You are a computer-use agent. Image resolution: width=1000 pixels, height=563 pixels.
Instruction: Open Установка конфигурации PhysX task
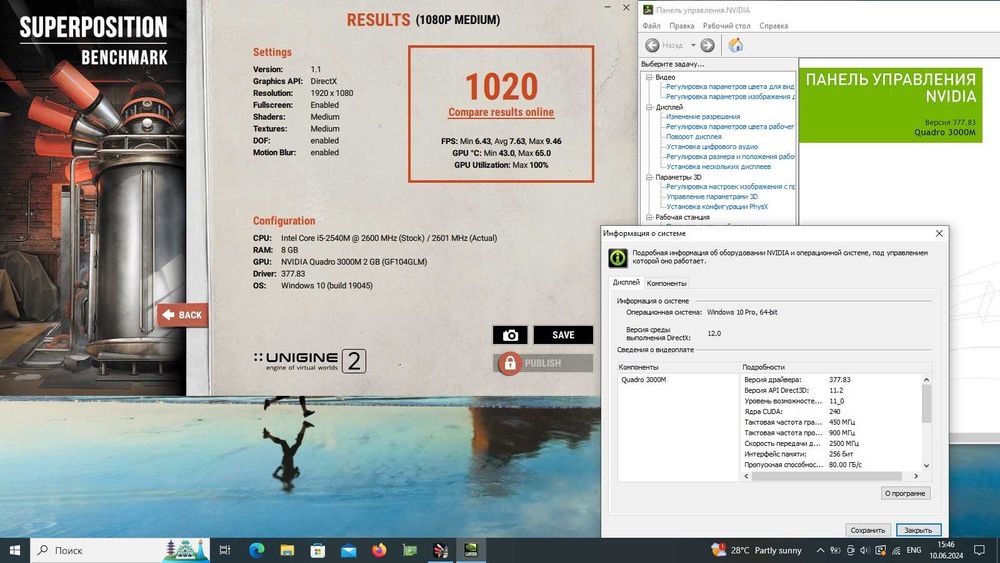717,207
